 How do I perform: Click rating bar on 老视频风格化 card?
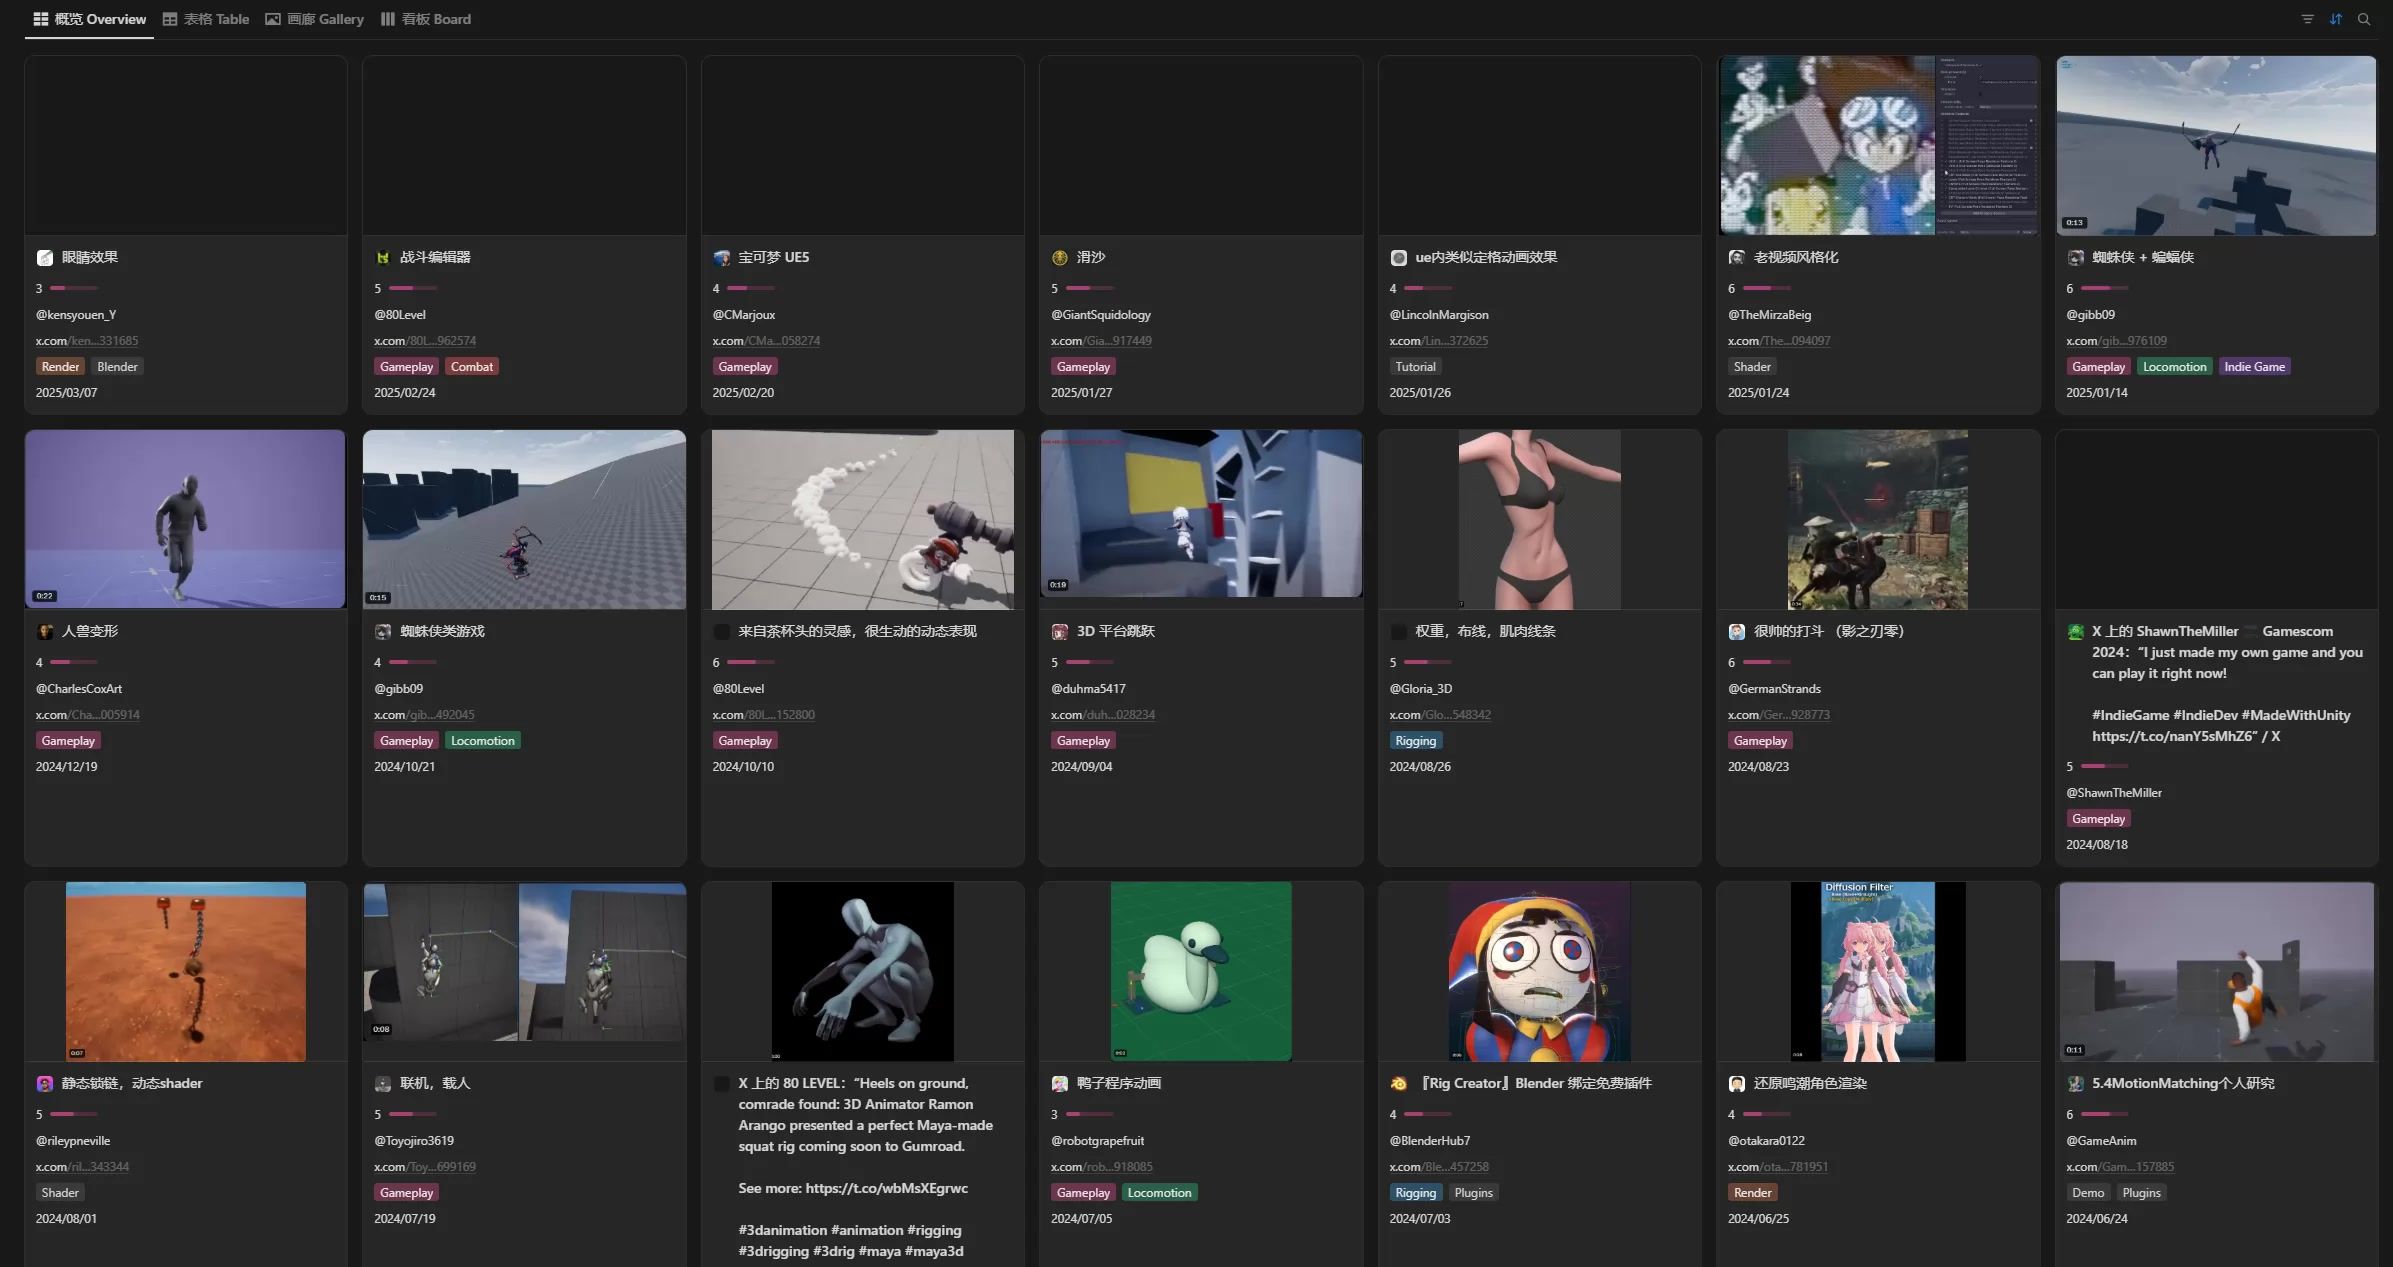point(1766,288)
